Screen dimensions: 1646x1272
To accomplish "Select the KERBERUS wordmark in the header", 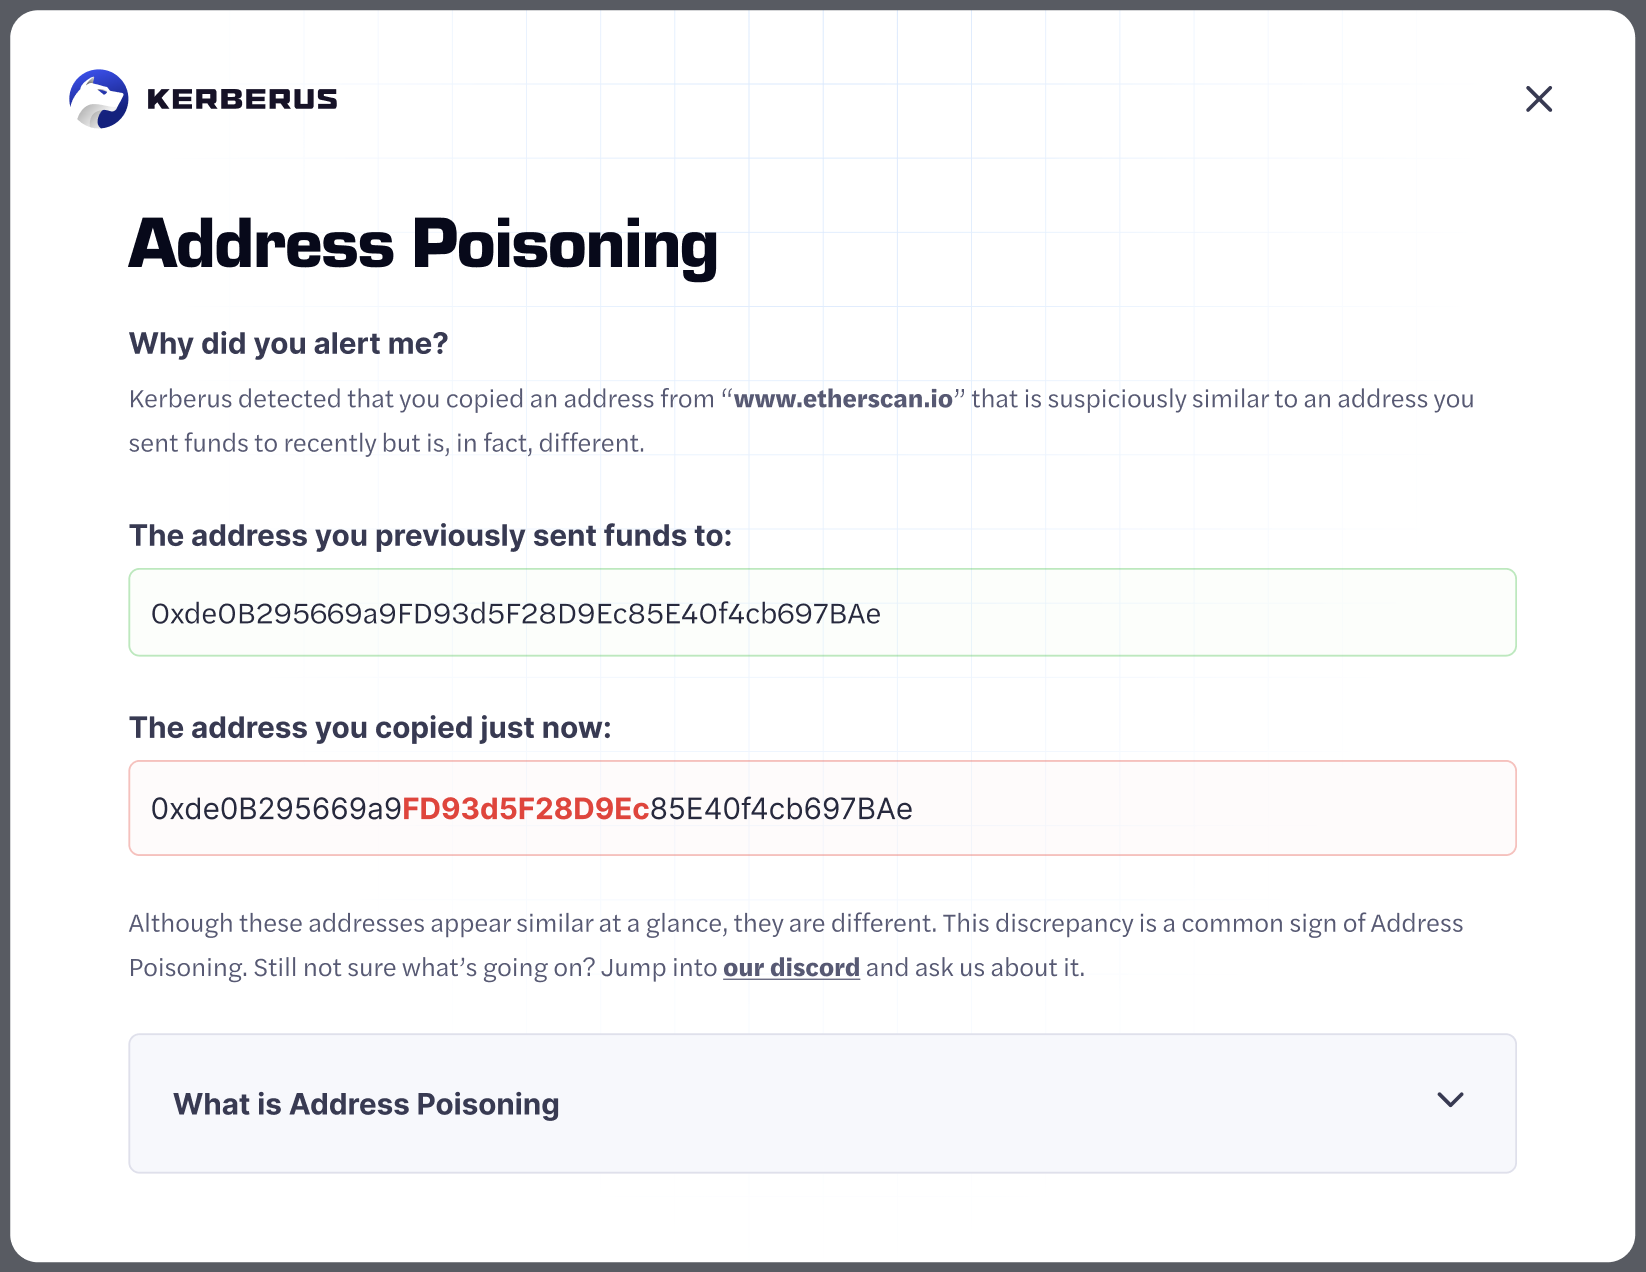I will [241, 98].
